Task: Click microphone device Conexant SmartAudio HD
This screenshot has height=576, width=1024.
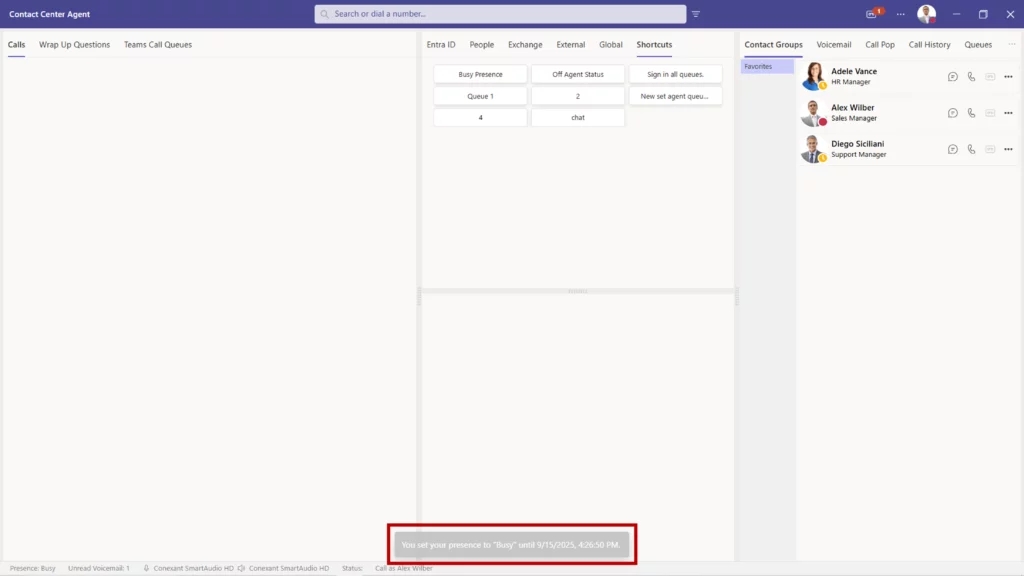Action: 190,568
